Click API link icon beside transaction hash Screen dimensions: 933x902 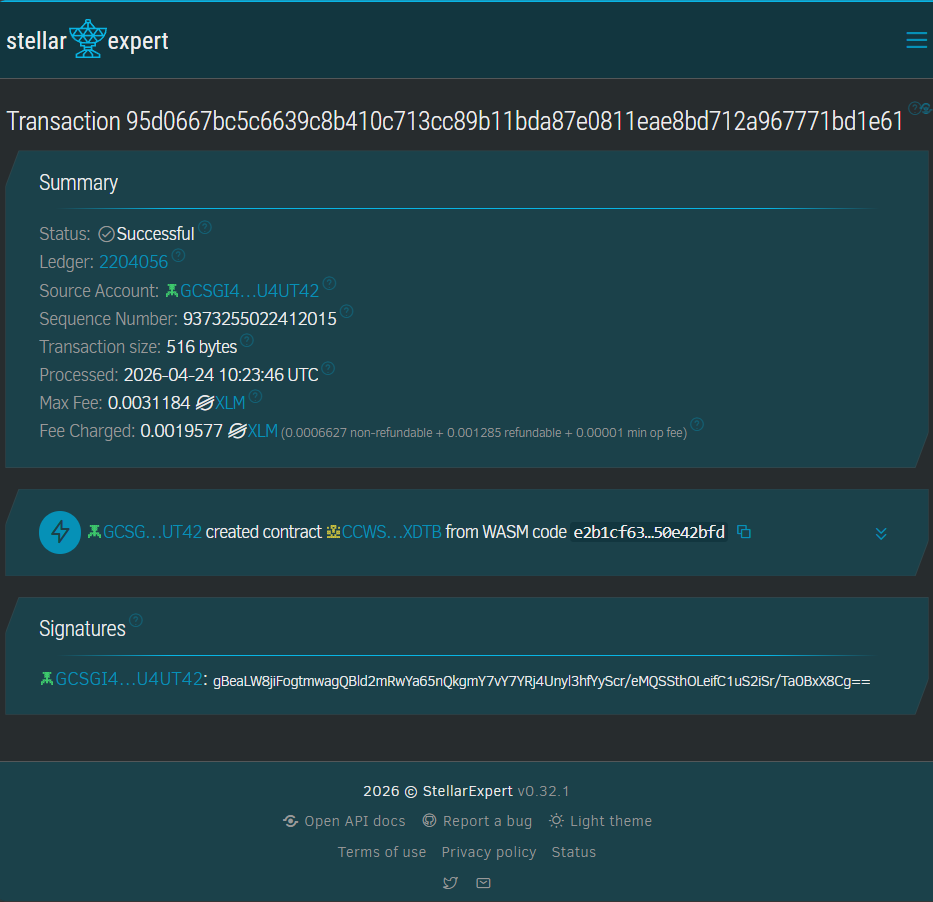926,108
